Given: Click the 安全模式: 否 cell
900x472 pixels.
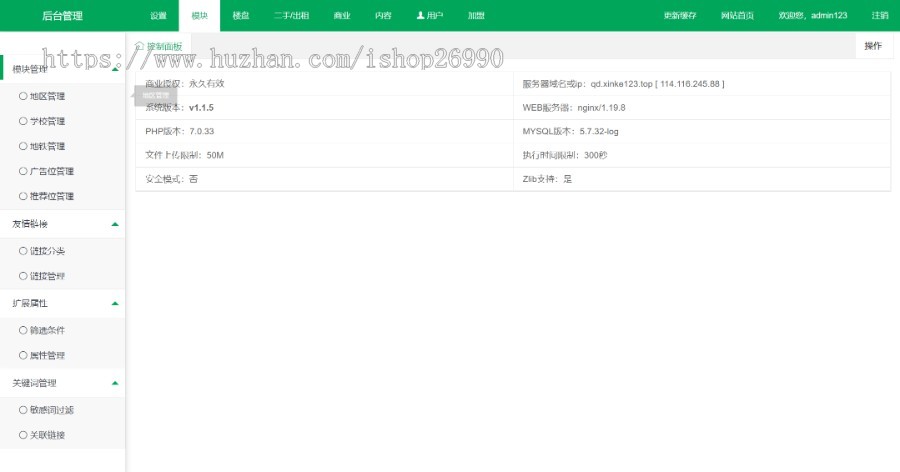Looking at the screenshot, I should pyautogui.click(x=324, y=179).
